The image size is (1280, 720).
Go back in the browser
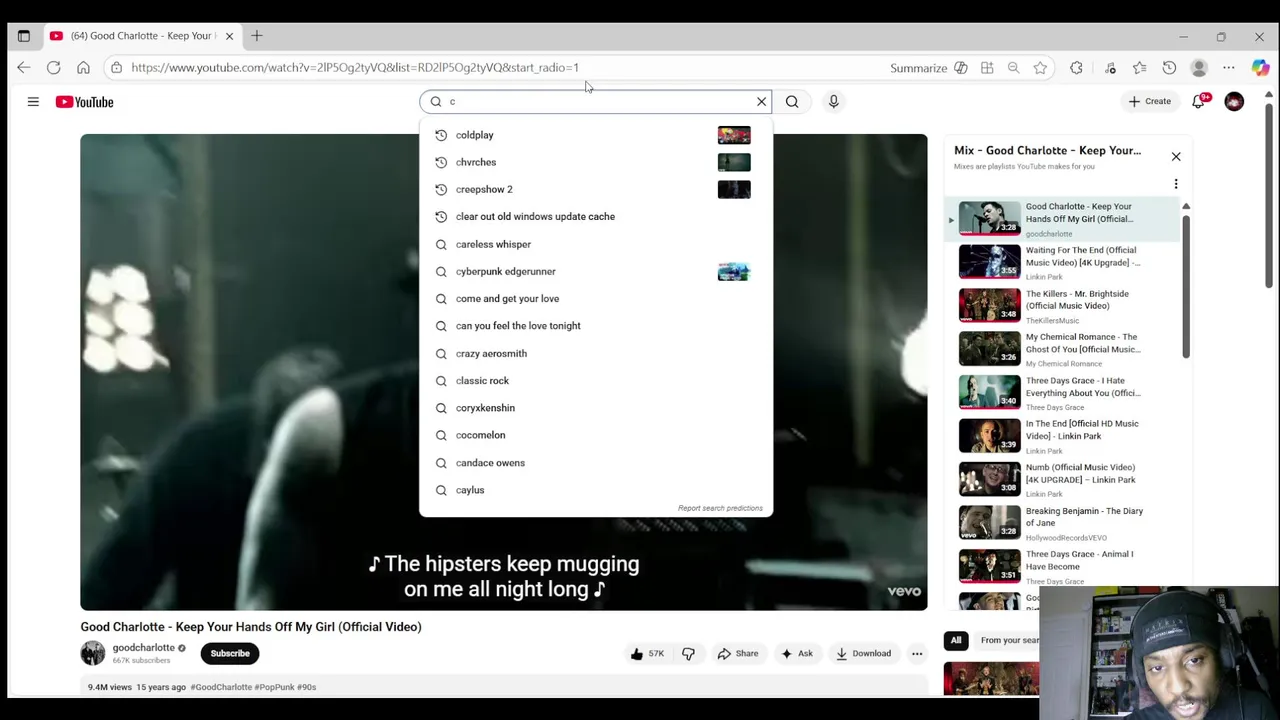24,68
